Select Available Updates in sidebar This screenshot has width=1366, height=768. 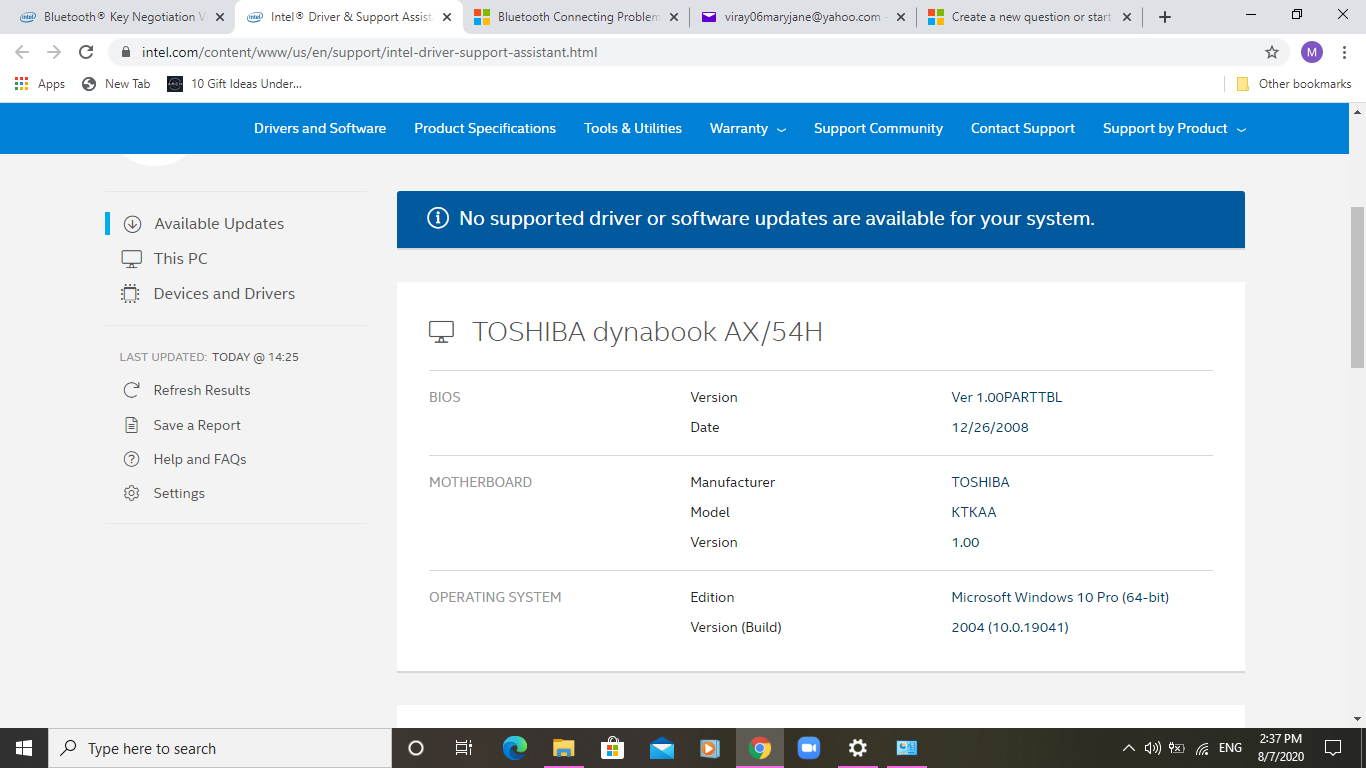(219, 224)
